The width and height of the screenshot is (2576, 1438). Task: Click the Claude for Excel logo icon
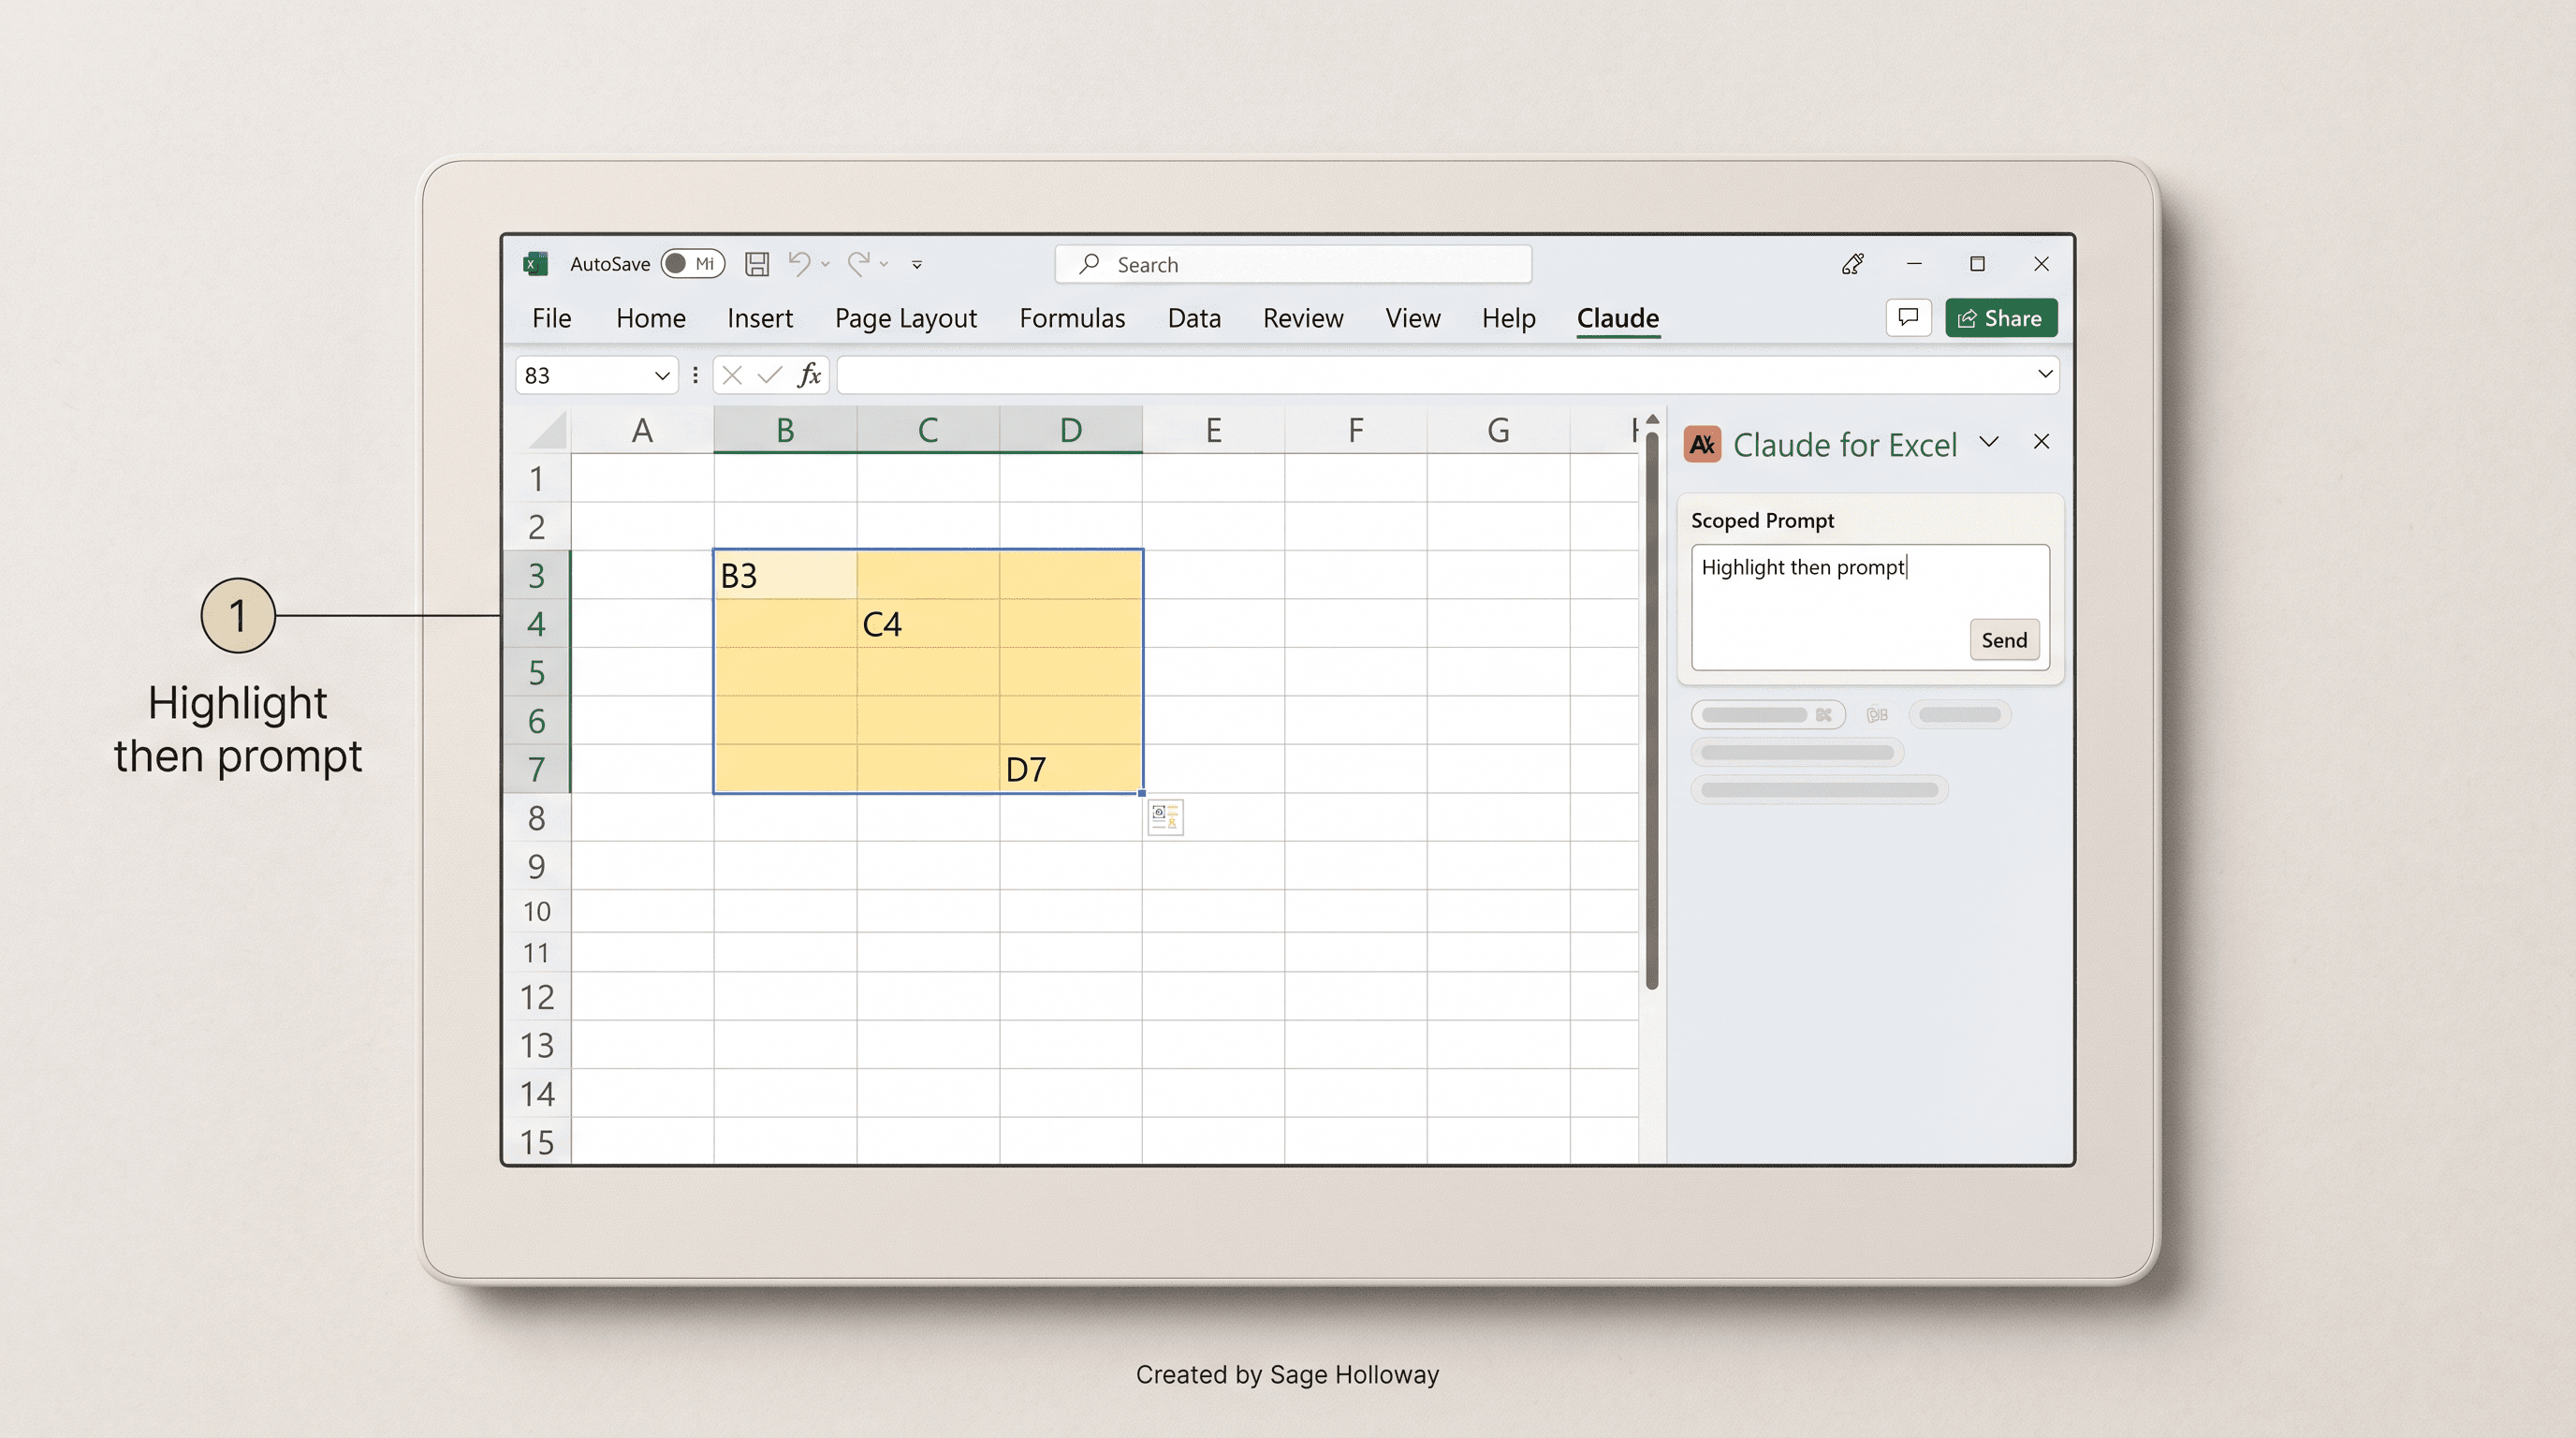click(1702, 444)
